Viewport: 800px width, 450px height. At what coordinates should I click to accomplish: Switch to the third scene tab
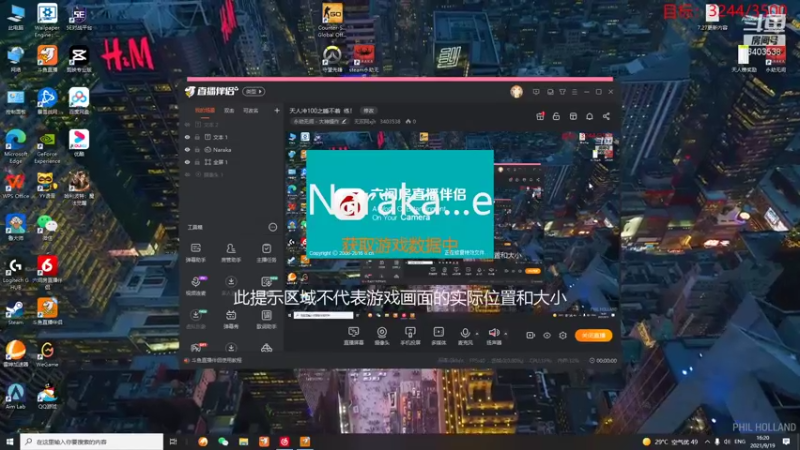pos(251,110)
